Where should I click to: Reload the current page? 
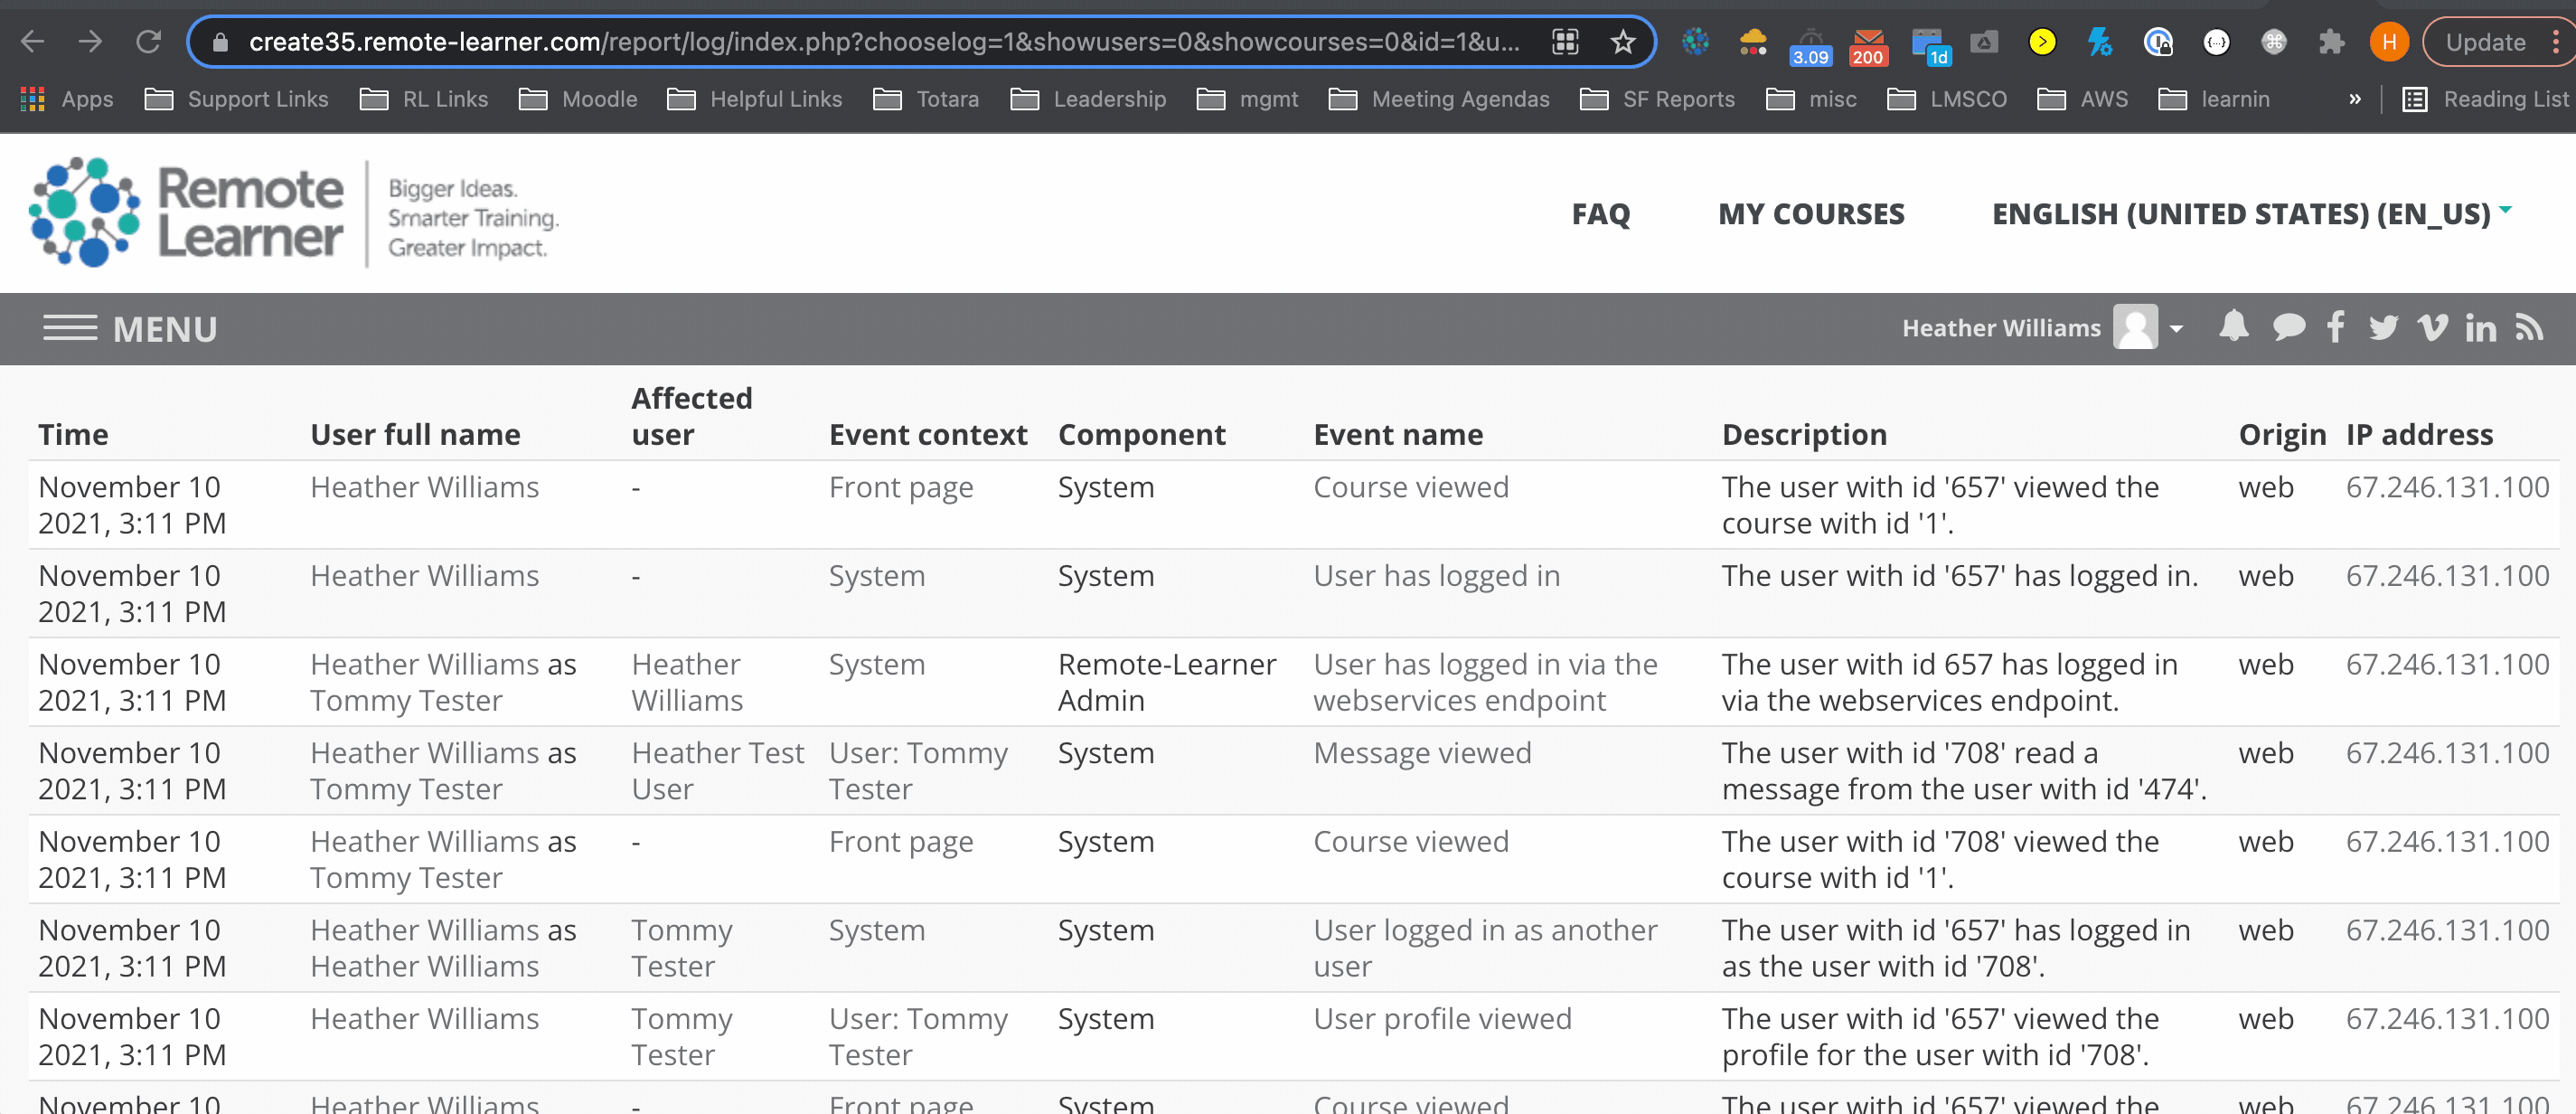pos(148,42)
